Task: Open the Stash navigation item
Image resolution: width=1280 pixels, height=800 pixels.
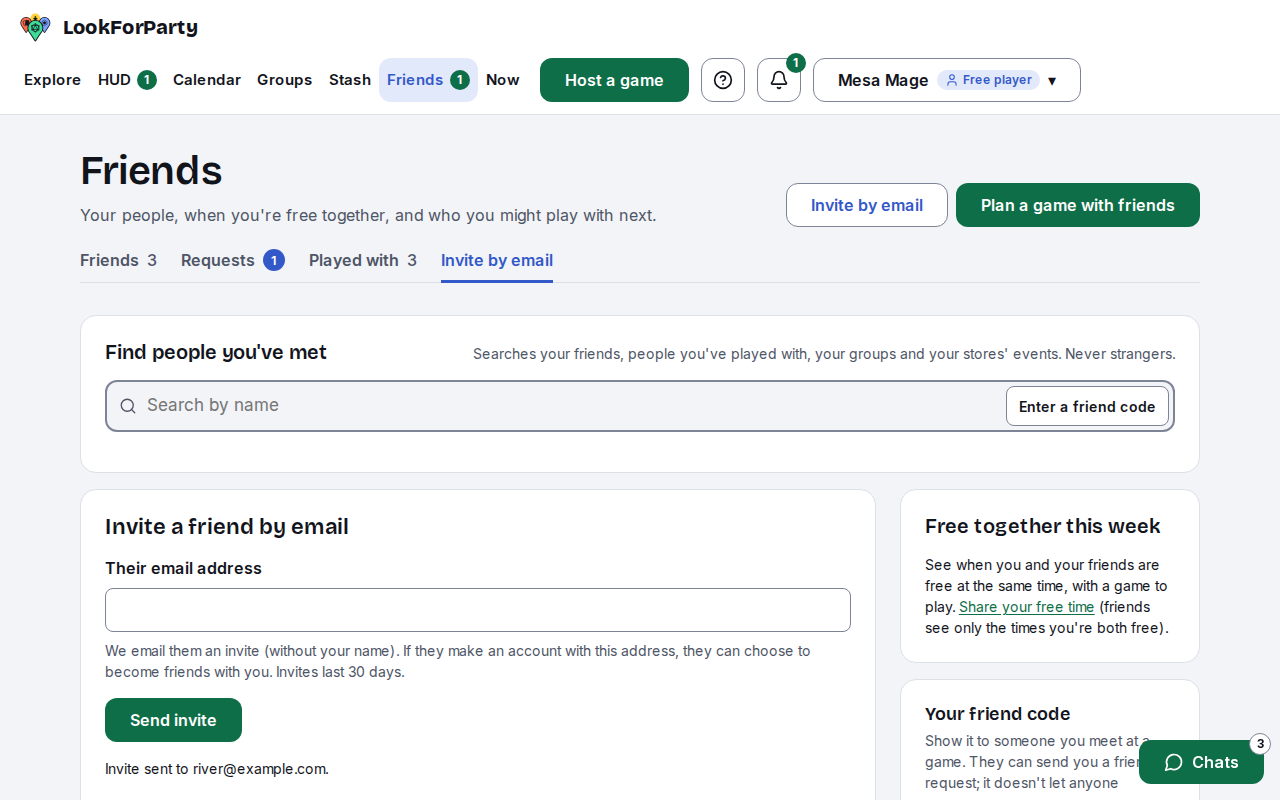Action: (350, 80)
